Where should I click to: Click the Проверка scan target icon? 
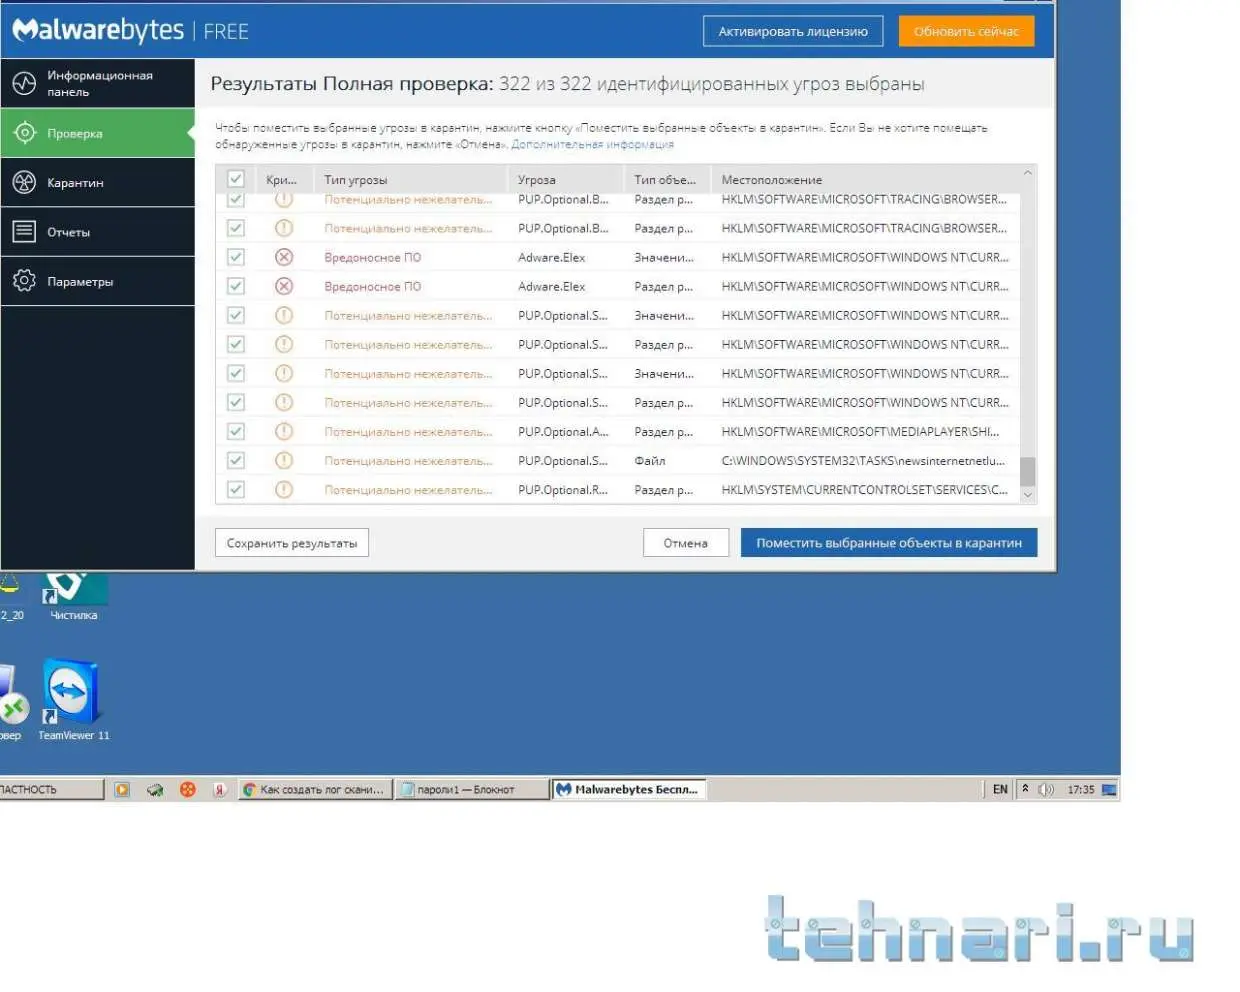(24, 133)
